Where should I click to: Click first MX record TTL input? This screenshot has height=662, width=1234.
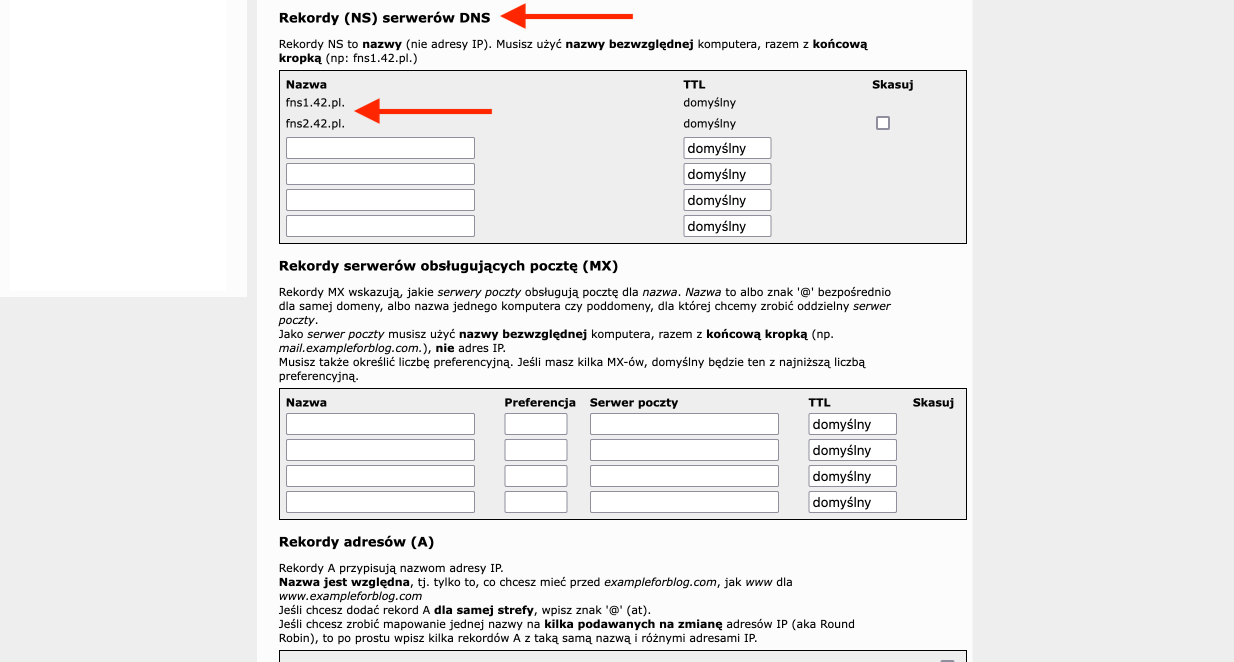[x=852, y=424]
